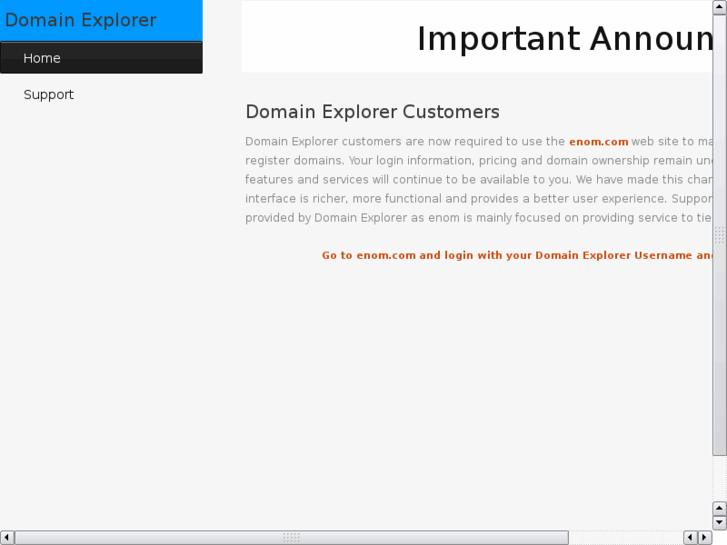Click the 'Go to enom.com and login' link
This screenshot has width=727, height=545.
coord(517,255)
